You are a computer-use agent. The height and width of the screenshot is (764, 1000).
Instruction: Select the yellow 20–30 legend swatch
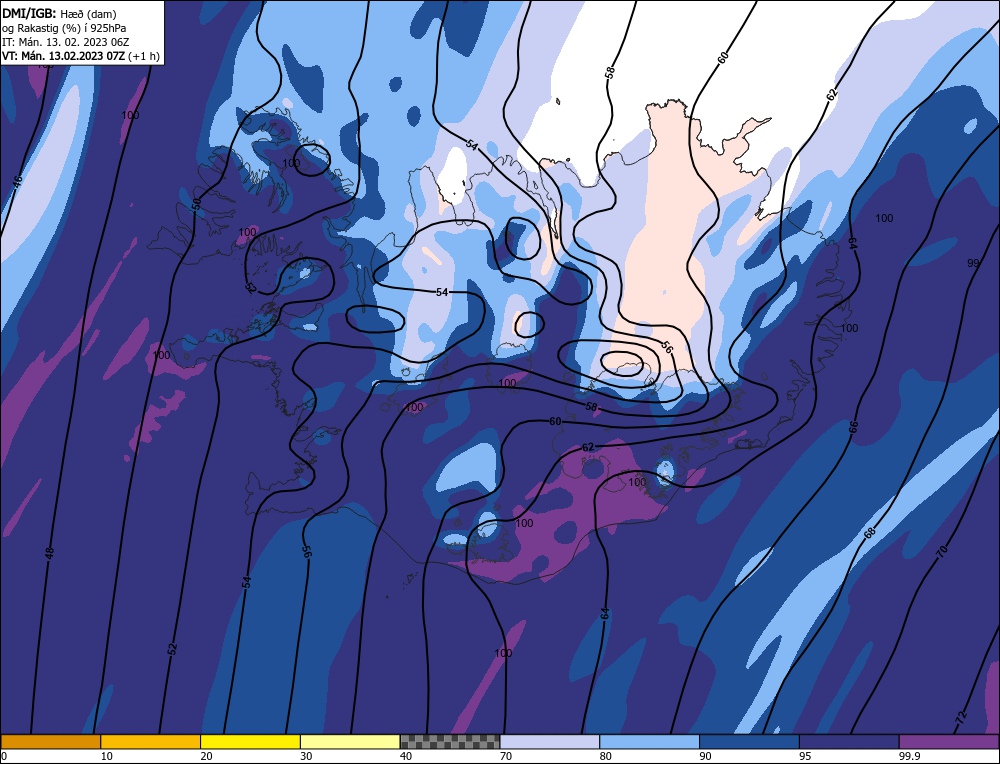click(x=250, y=741)
